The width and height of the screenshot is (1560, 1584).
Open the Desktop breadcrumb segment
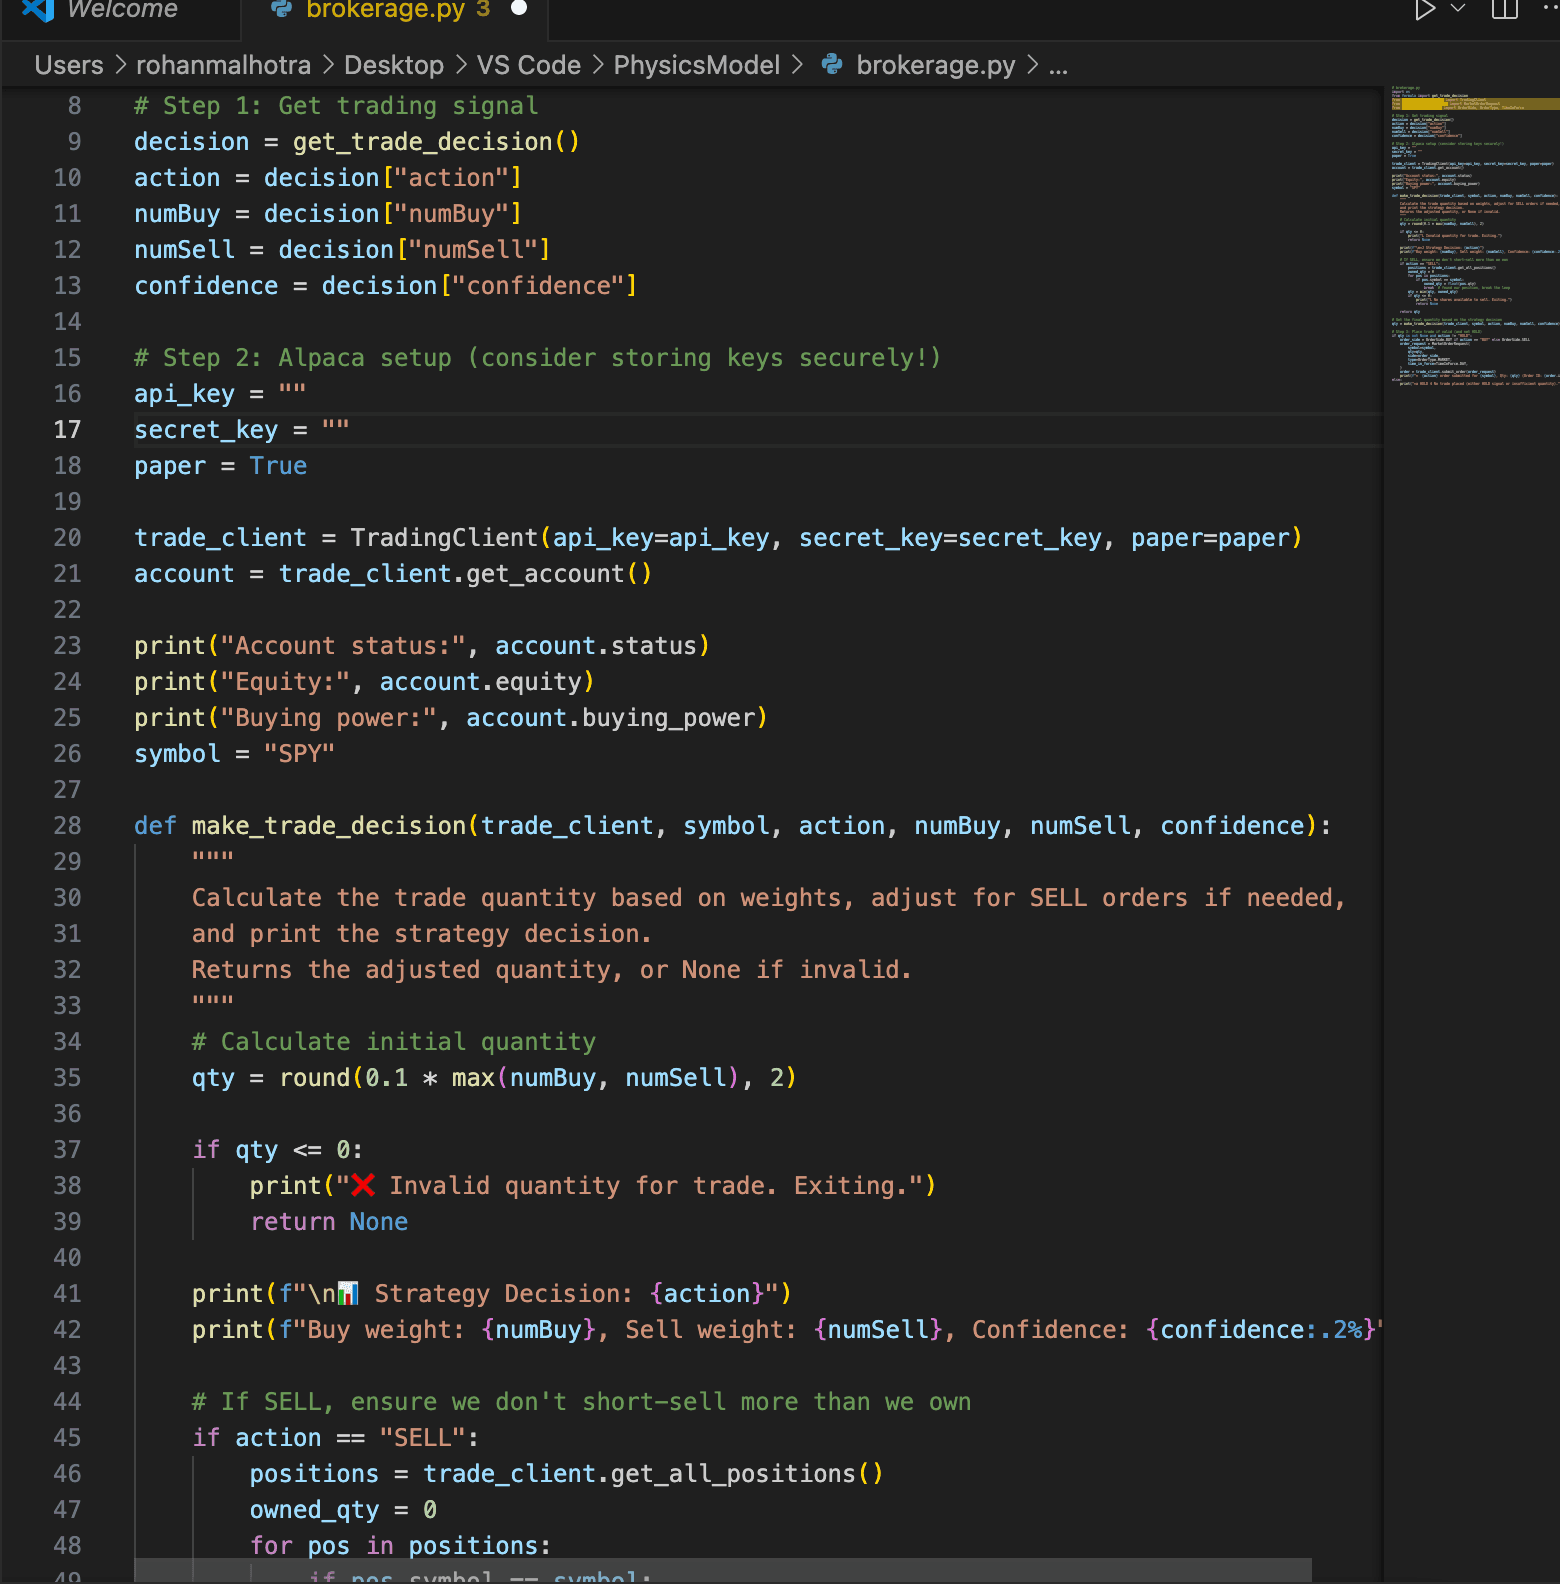click(394, 65)
